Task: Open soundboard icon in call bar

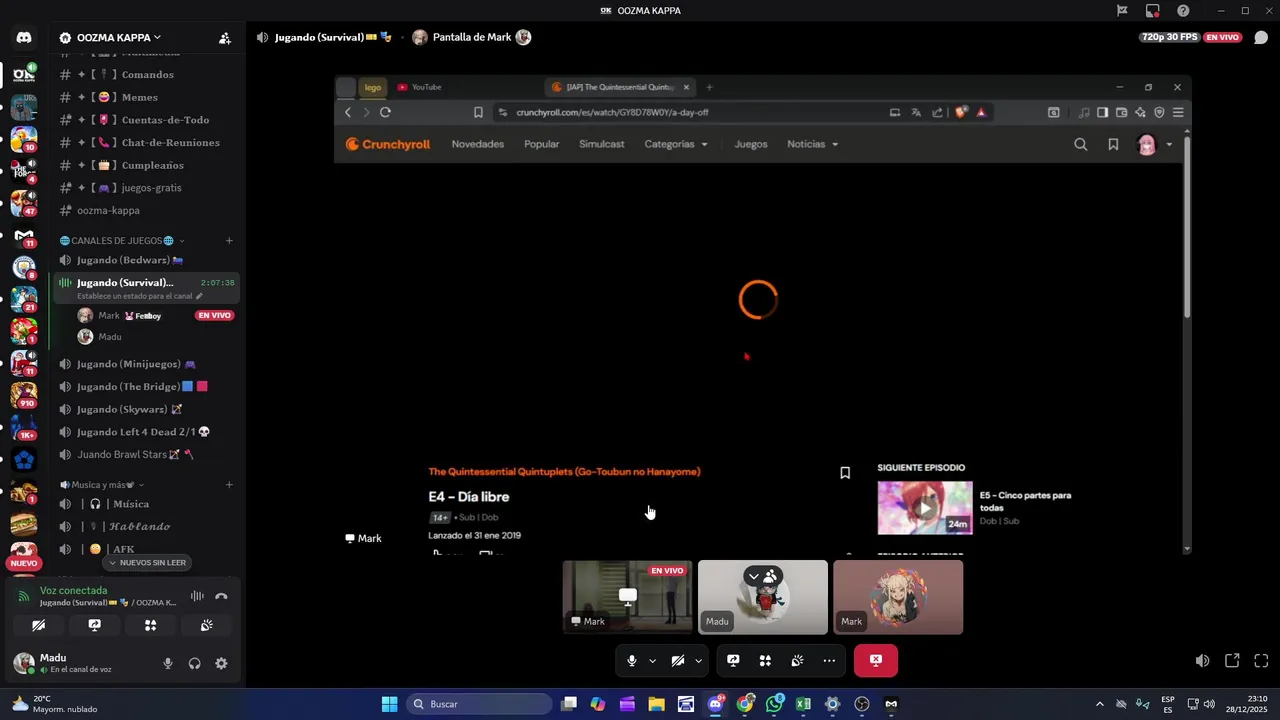Action: click(x=797, y=661)
